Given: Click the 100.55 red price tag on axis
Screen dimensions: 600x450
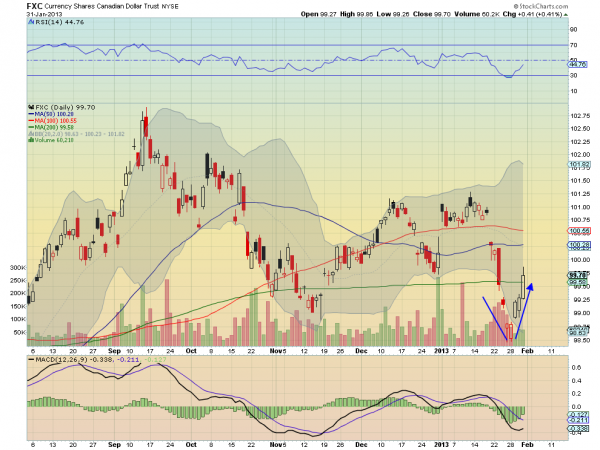Looking at the screenshot, I should [x=579, y=231].
